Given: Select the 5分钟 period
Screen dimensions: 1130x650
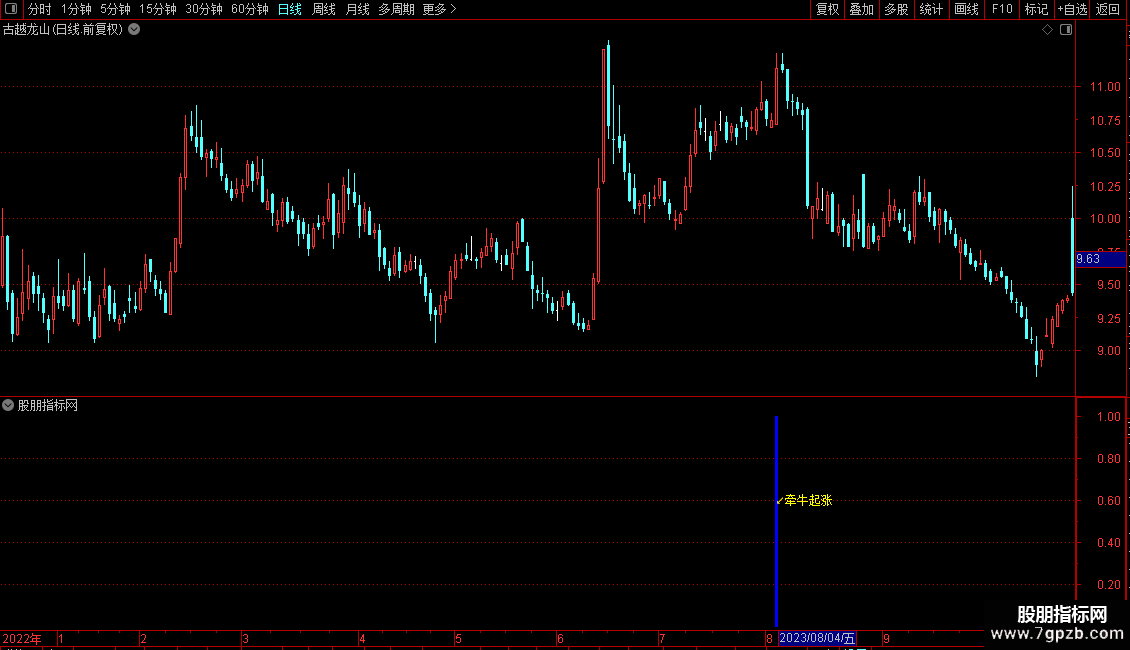Looking at the screenshot, I should click(x=115, y=9).
